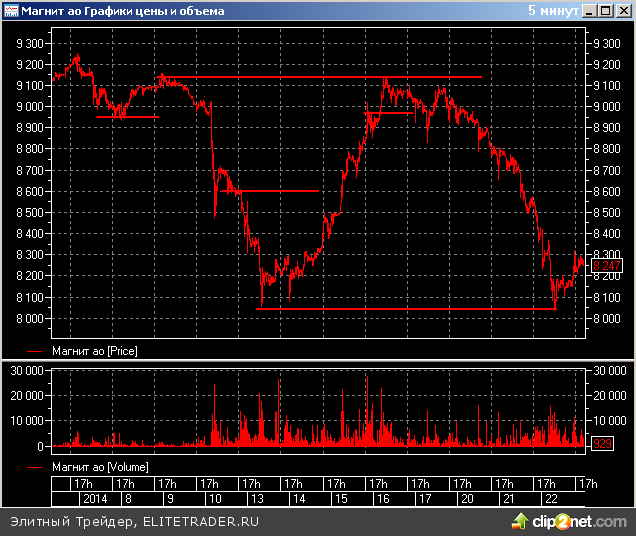
Task: Click the clip2net green arrow logo
Action: pyautogui.click(x=519, y=521)
